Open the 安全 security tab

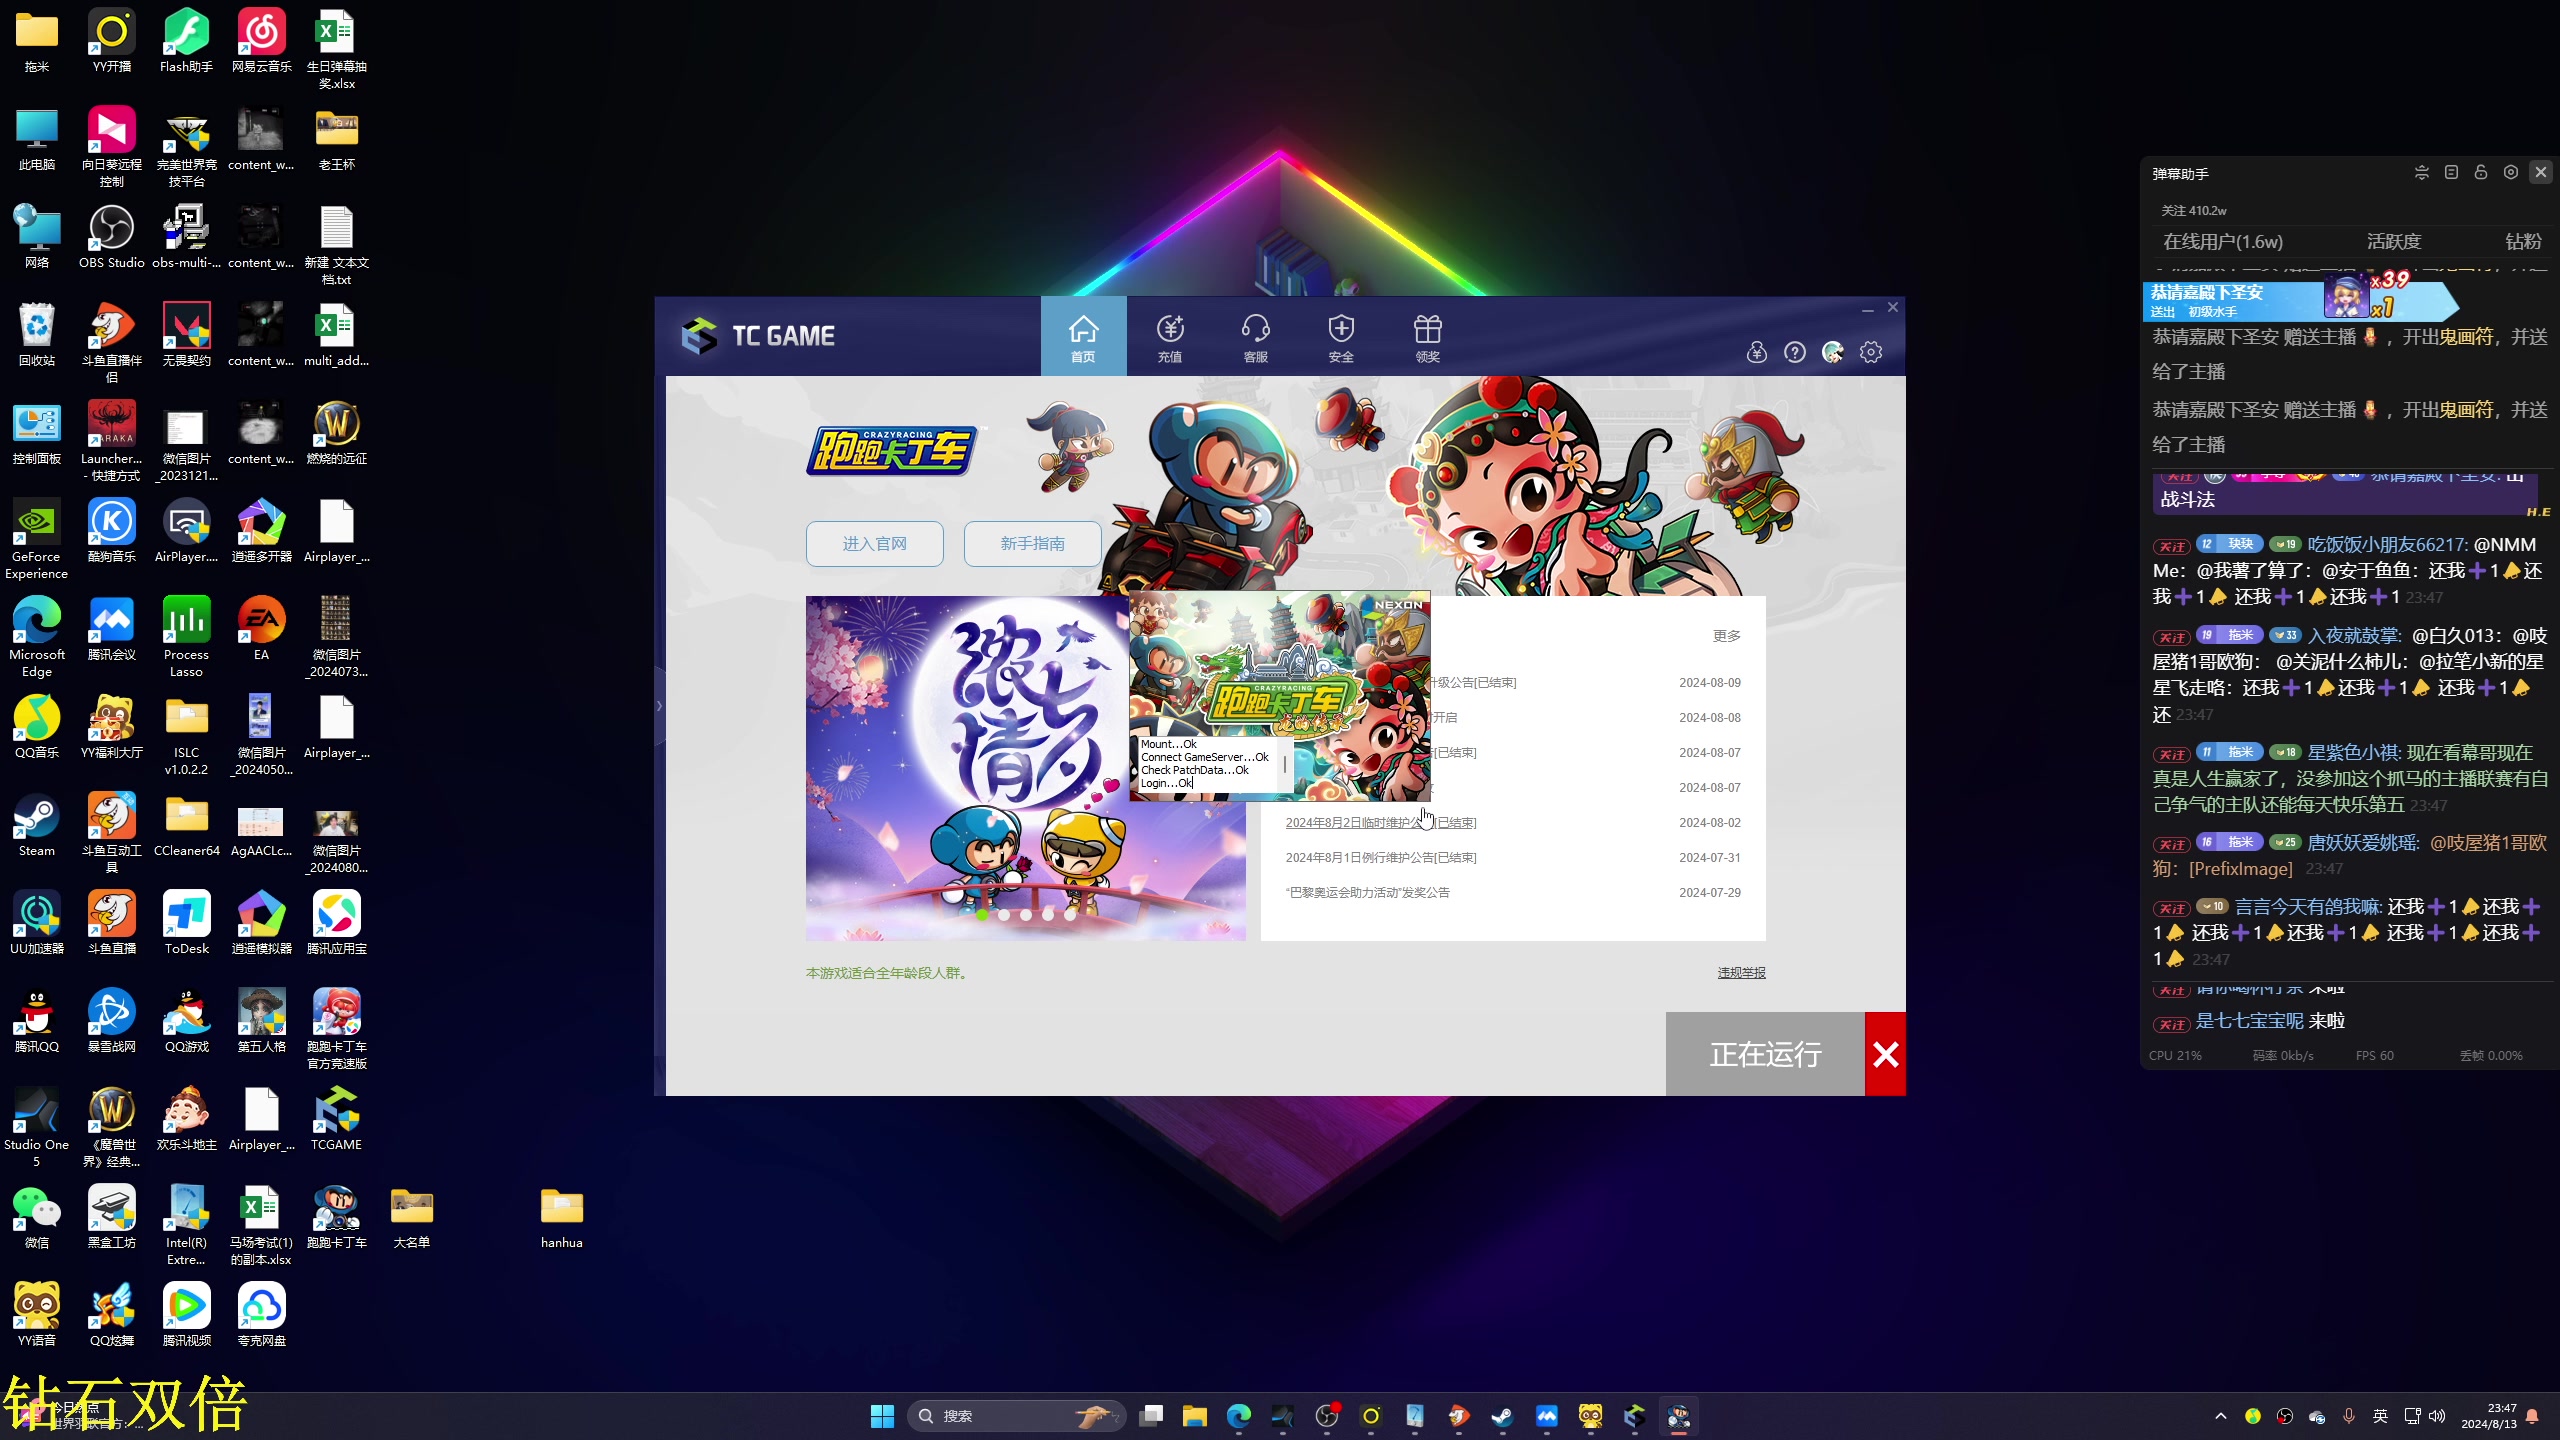point(1341,337)
